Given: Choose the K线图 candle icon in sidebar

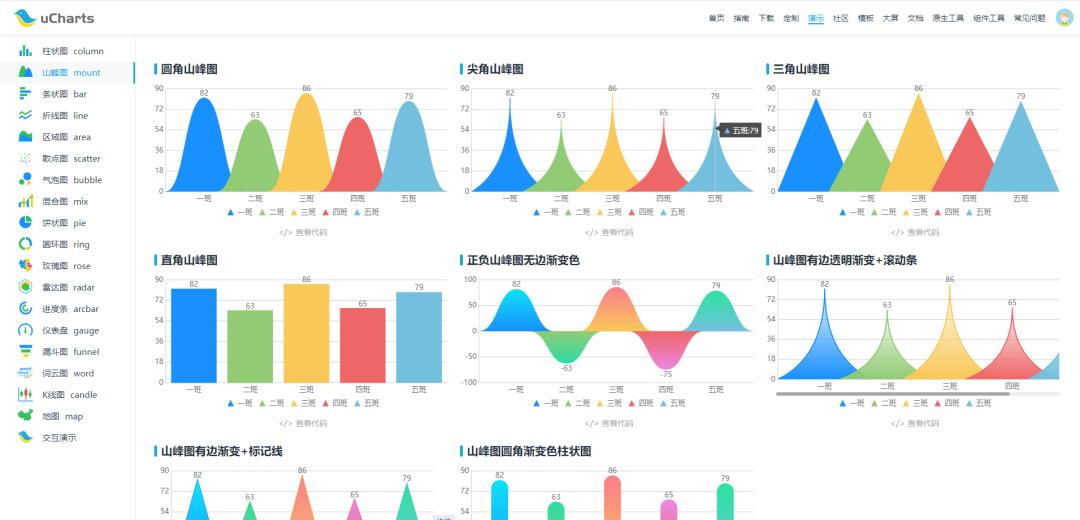Looking at the screenshot, I should tap(25, 395).
